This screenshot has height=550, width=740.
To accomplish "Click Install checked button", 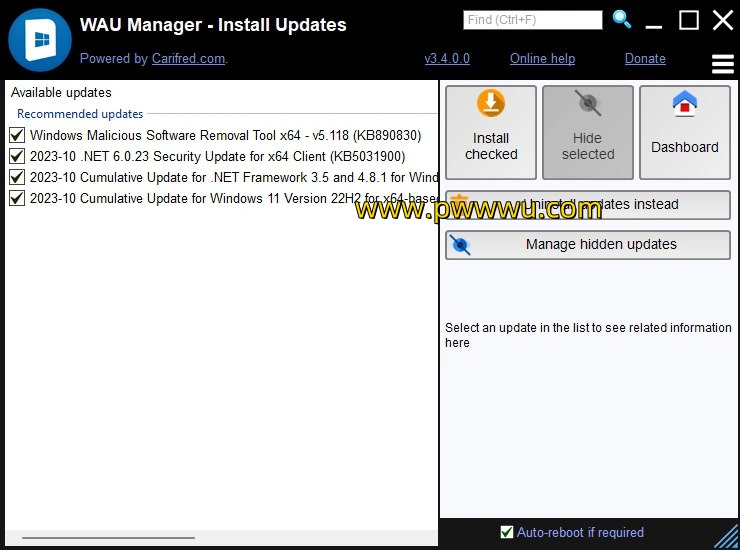I will [x=491, y=132].
